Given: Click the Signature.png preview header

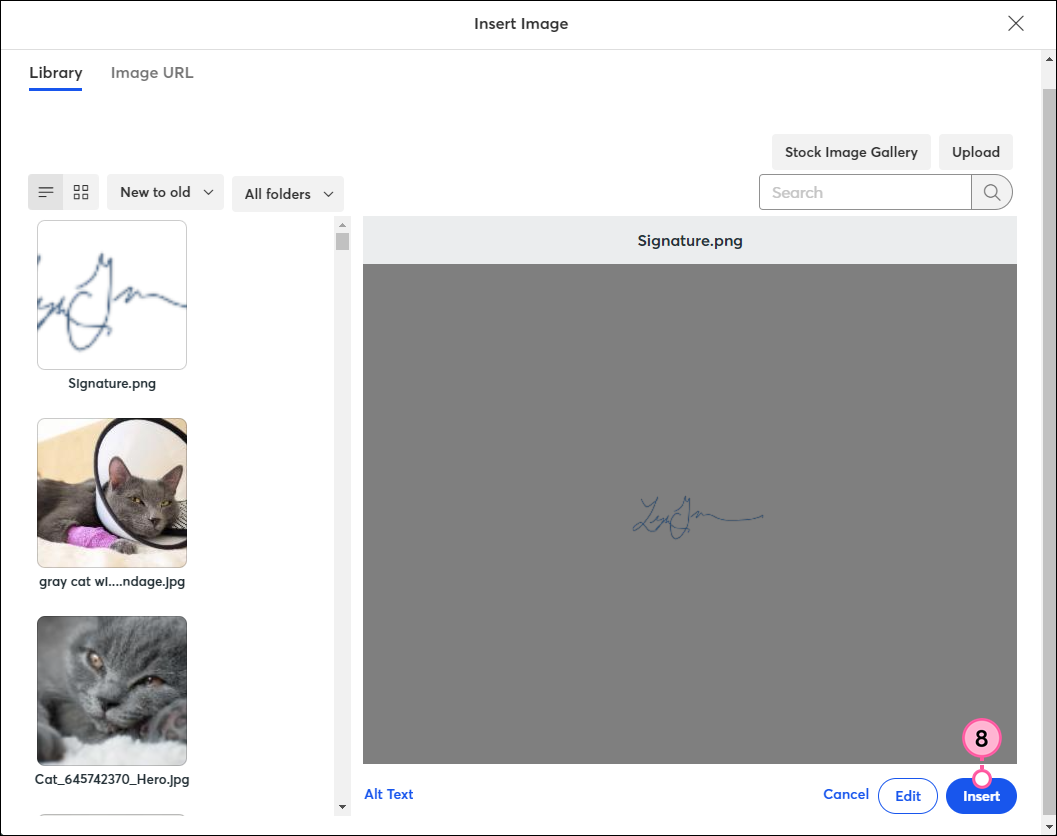Looking at the screenshot, I should point(690,241).
